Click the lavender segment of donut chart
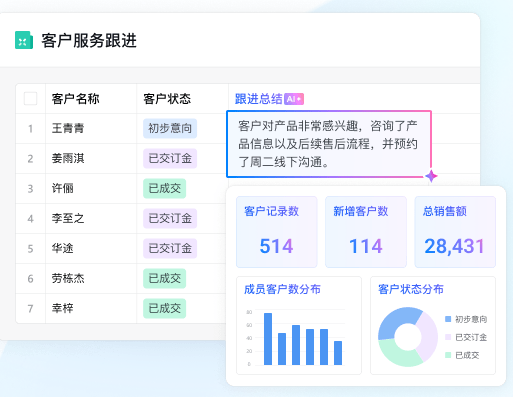 428,337
